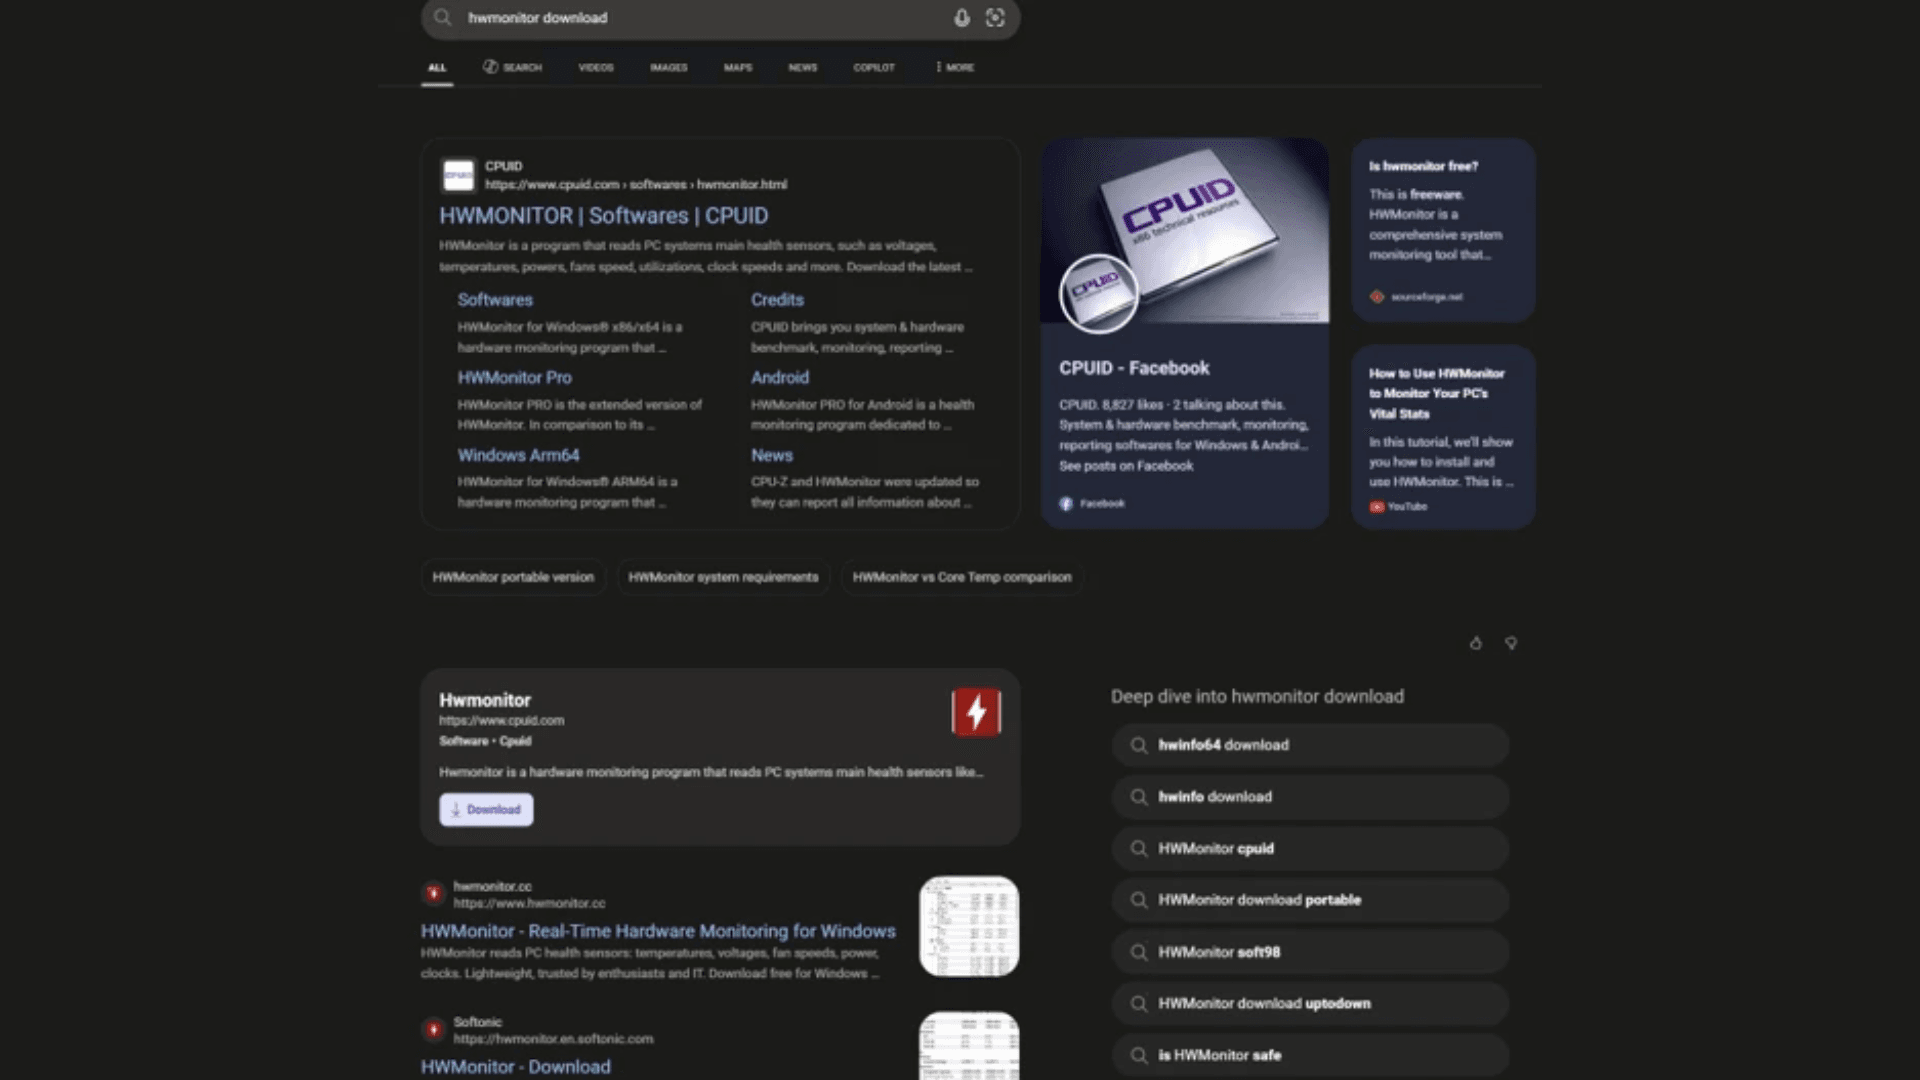1920x1080 pixels.
Task: Expand the More search options menu
Action: [955, 68]
